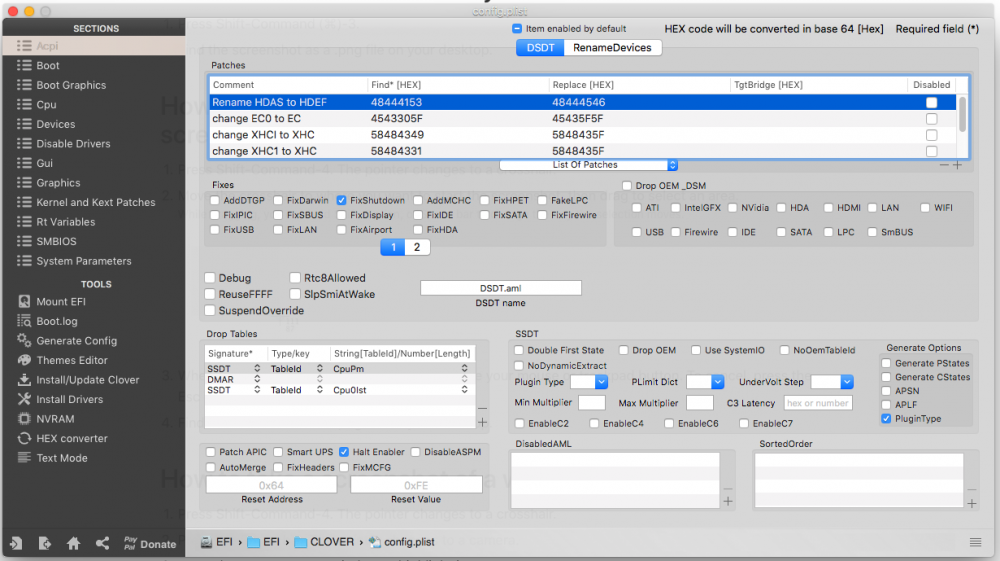Select the DSDT tab
Screen dimensions: 1000x561
click(x=540, y=48)
